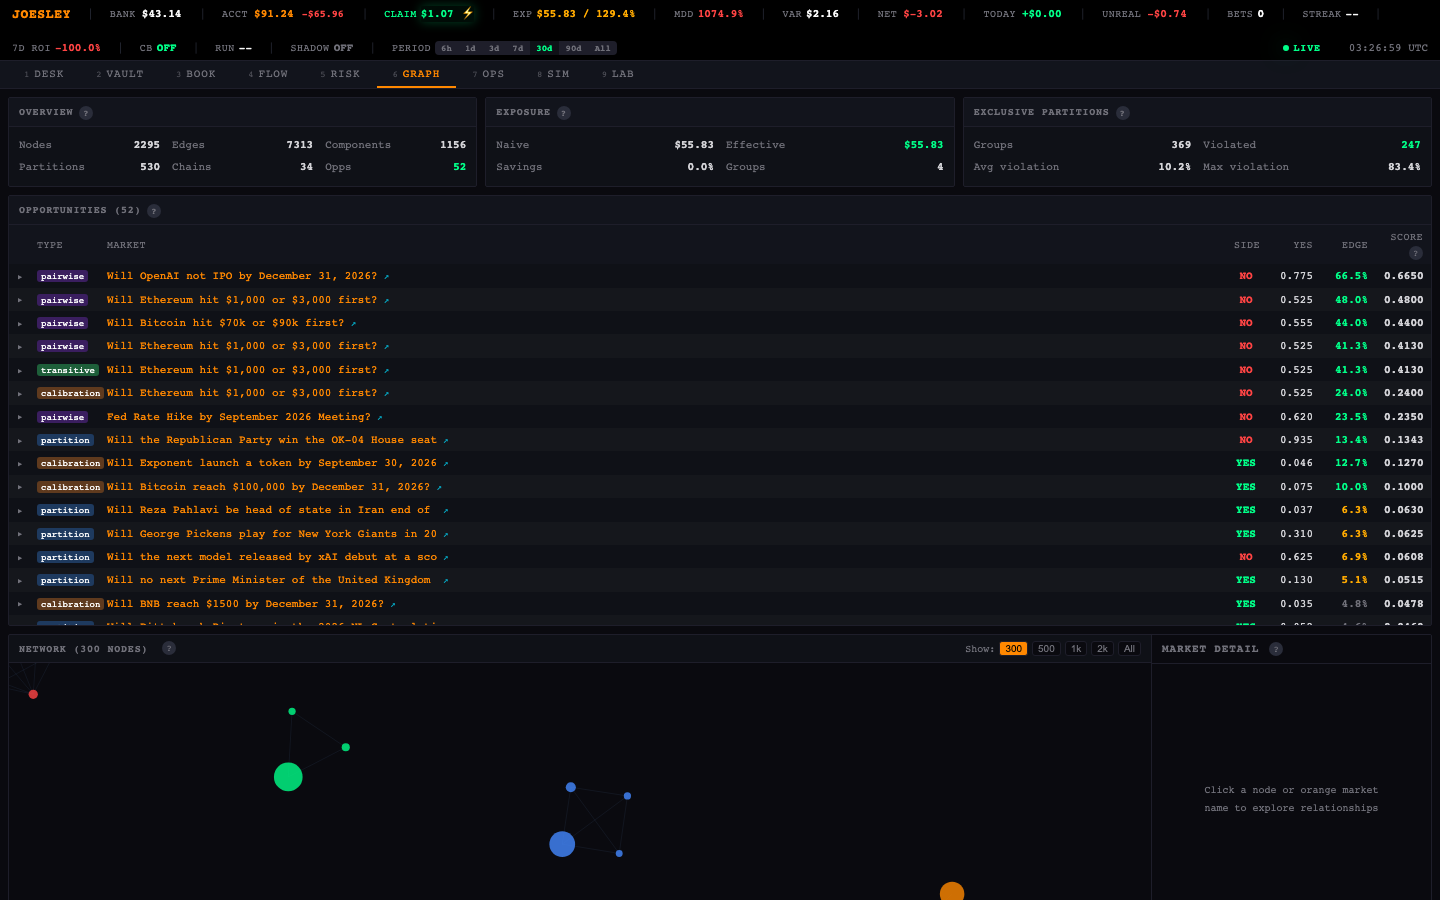Switch to the FLOW tab

pyautogui.click(x=268, y=74)
